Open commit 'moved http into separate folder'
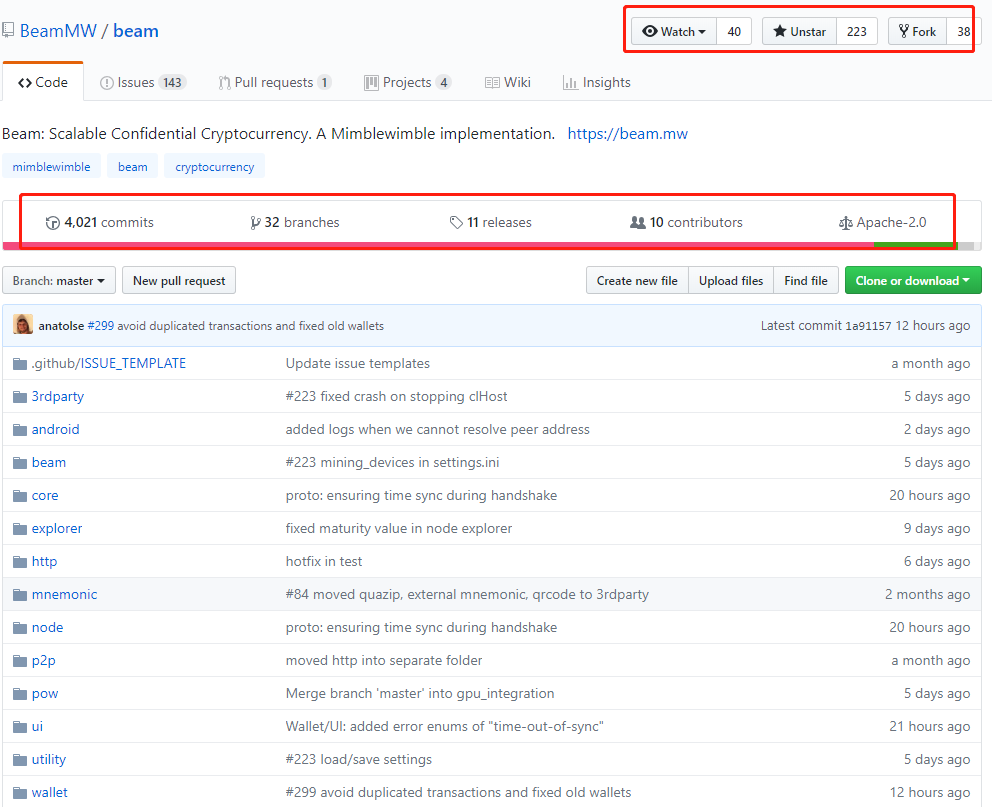Image resolution: width=992 pixels, height=807 pixels. coord(383,661)
